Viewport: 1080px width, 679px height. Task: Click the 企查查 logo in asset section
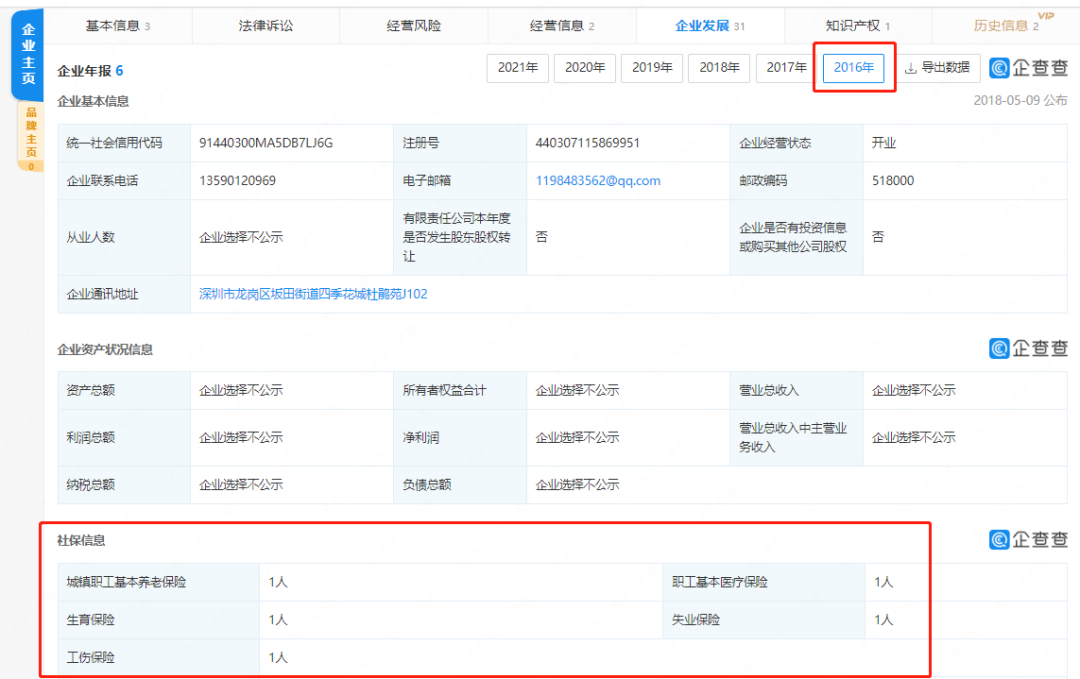pos(1028,348)
